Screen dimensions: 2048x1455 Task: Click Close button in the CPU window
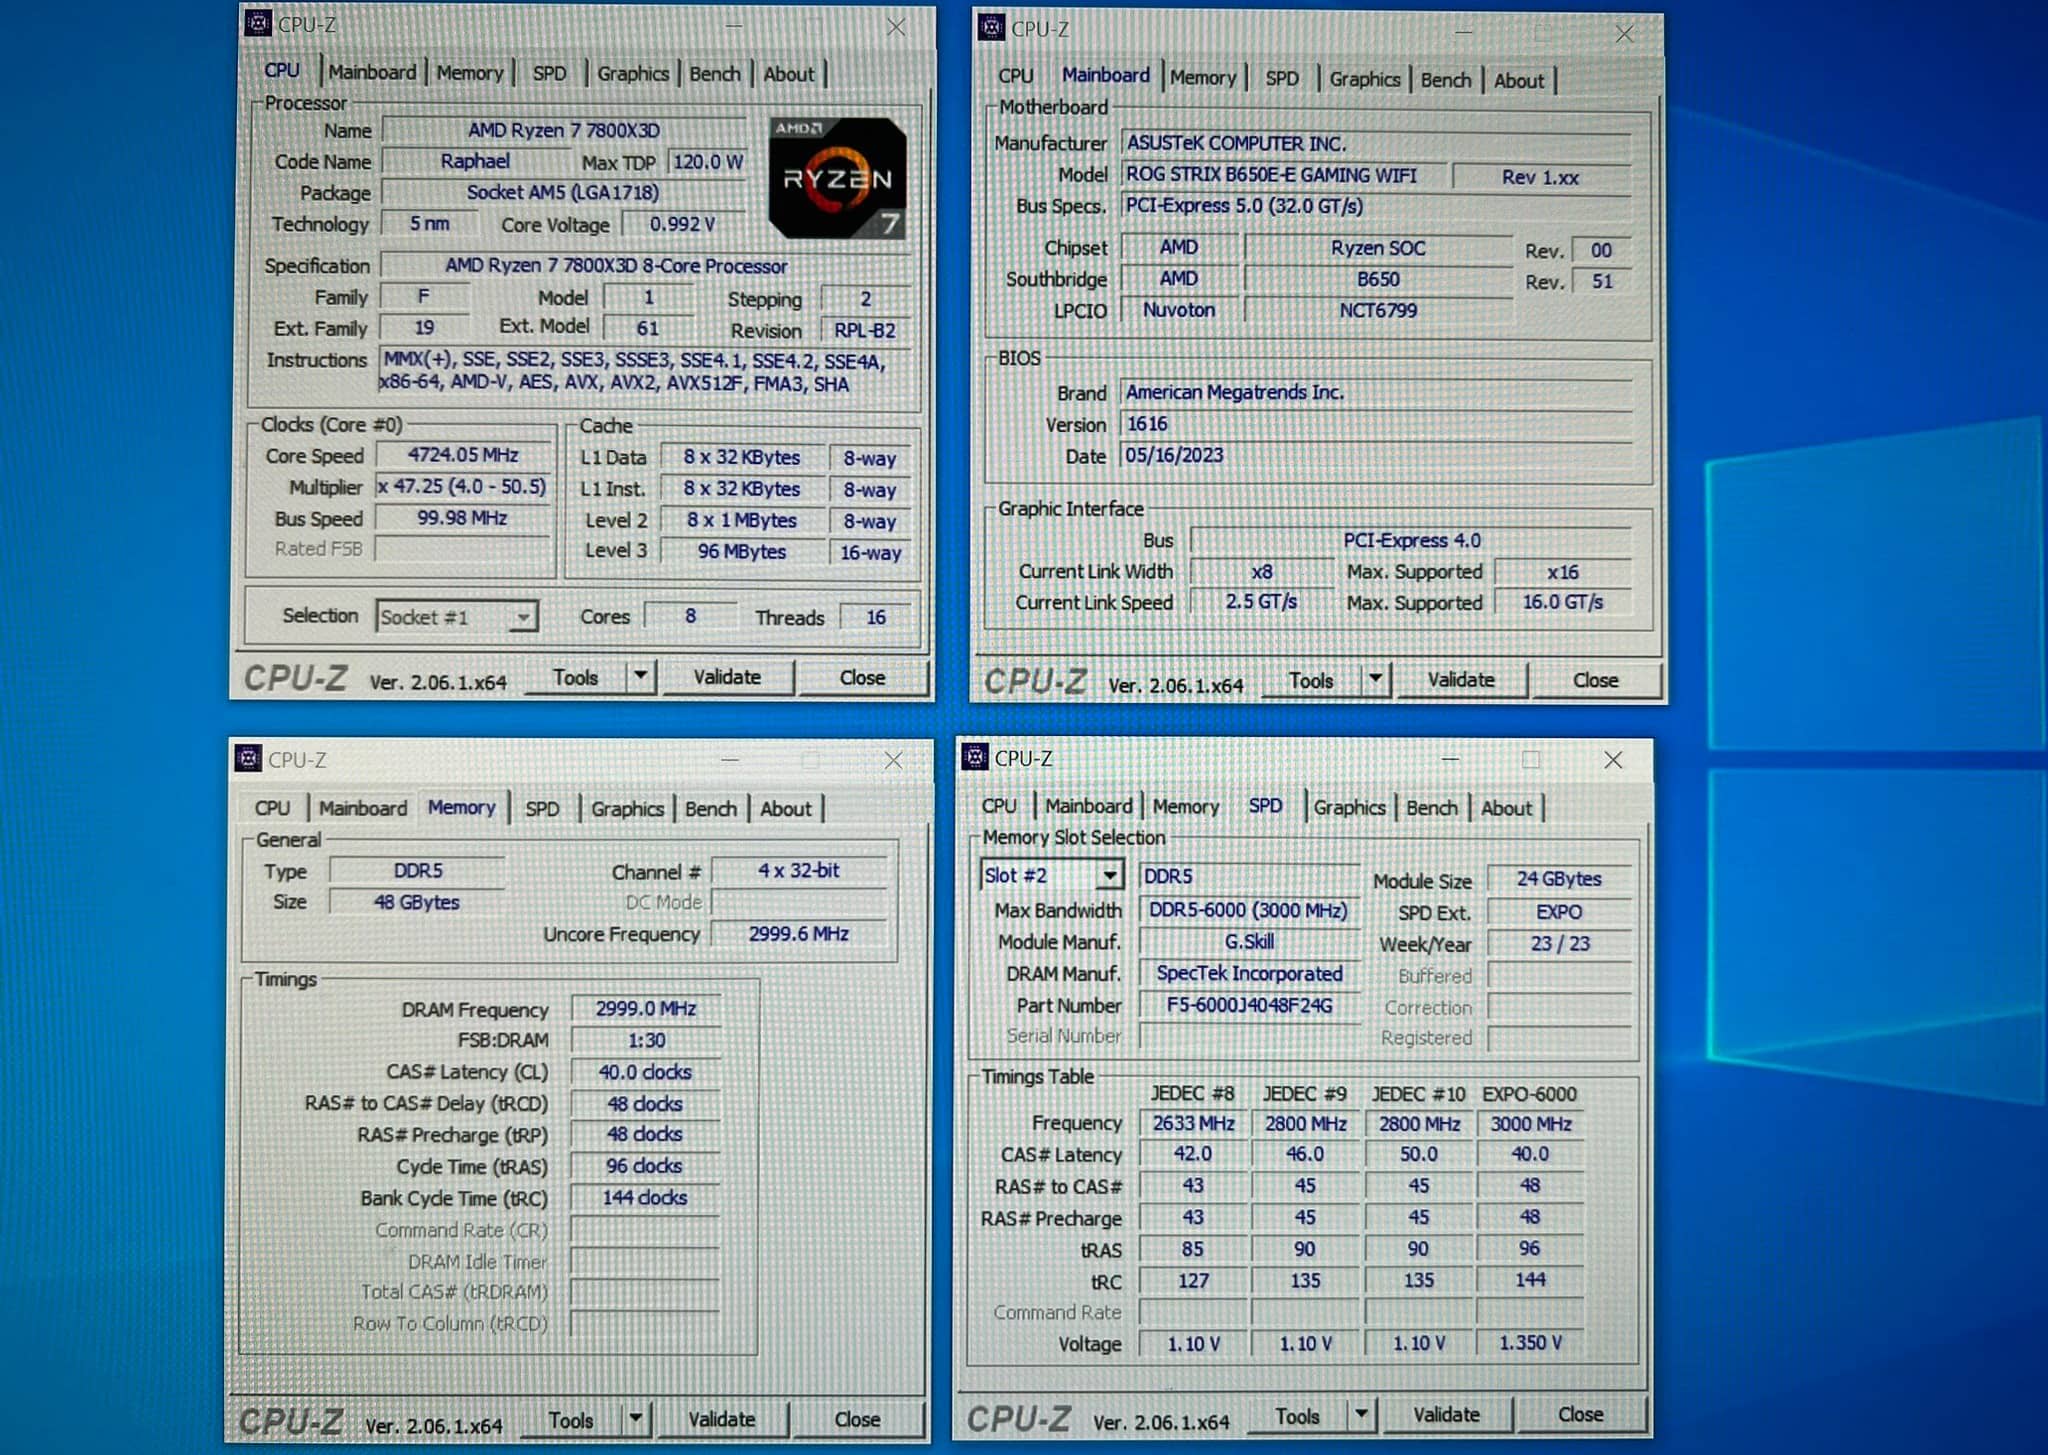pos(862,677)
